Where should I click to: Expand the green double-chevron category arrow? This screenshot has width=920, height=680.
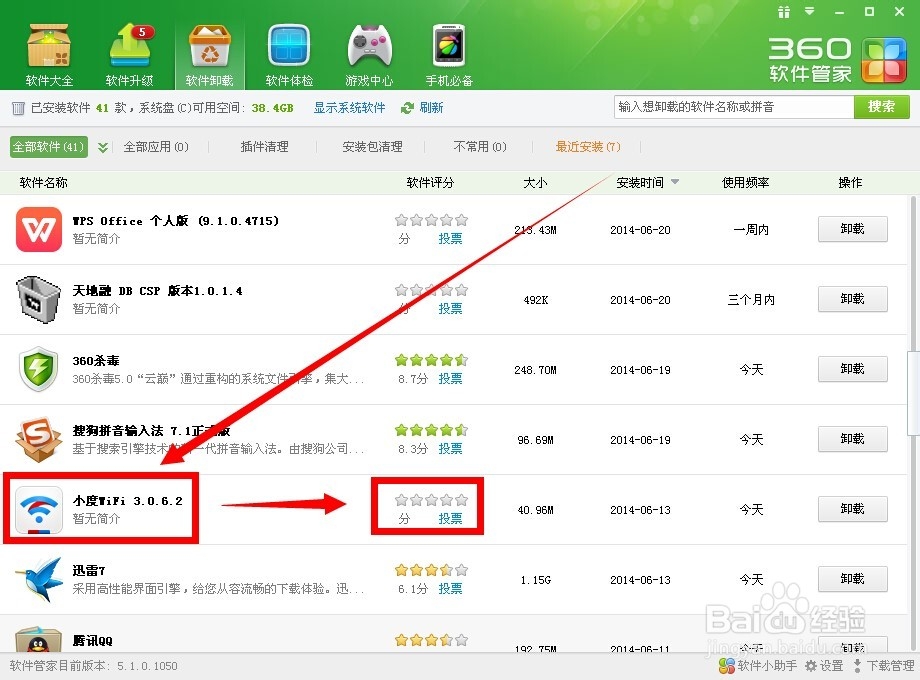(x=103, y=147)
